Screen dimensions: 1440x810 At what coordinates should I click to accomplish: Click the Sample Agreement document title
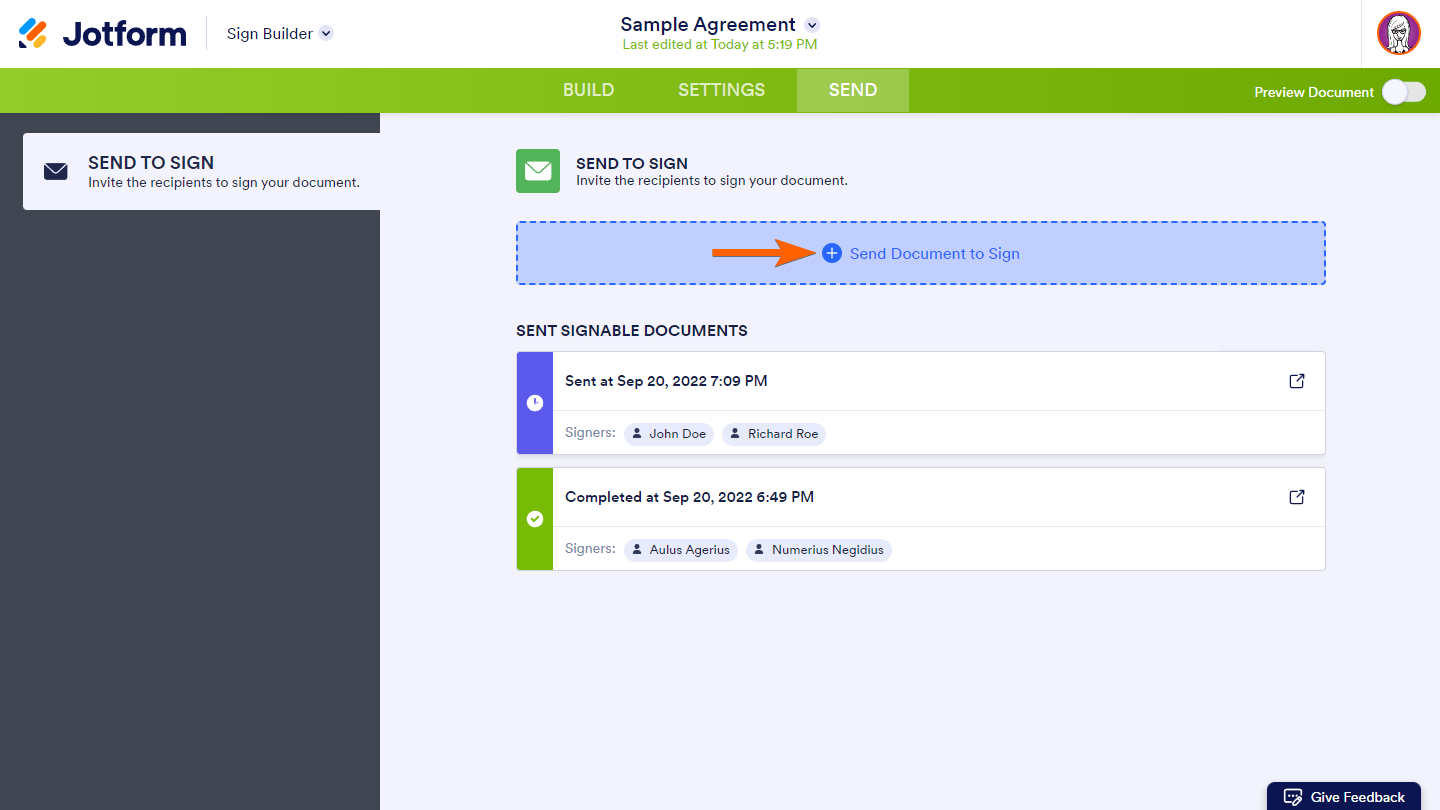click(708, 25)
